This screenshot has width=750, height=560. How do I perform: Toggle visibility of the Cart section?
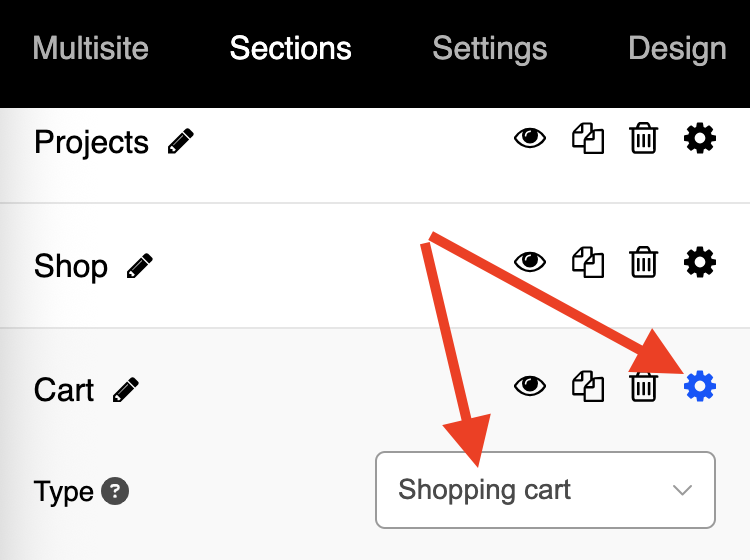tap(530, 386)
